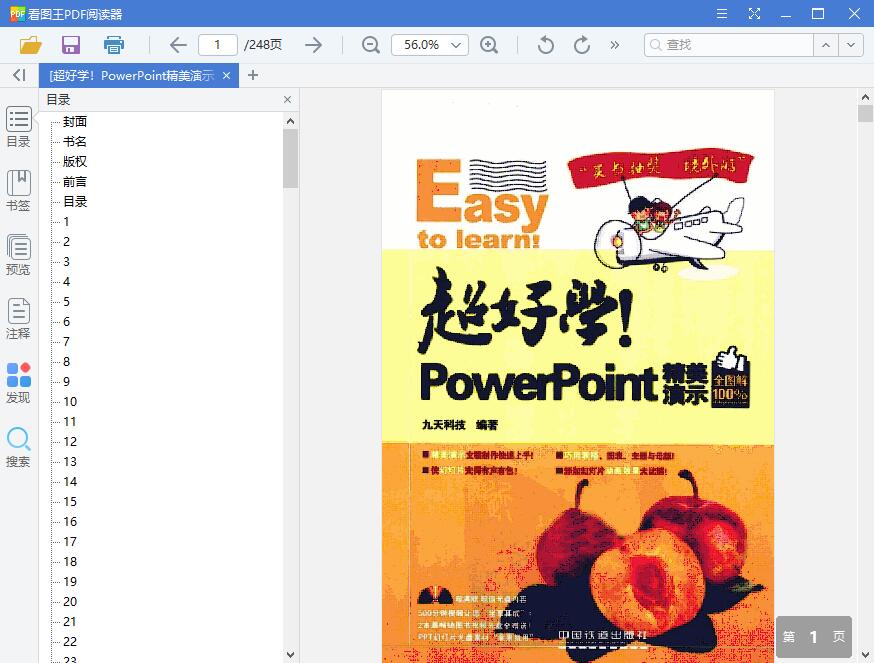
Task: Show more toolbar tools via double chevron
Action: coord(615,45)
